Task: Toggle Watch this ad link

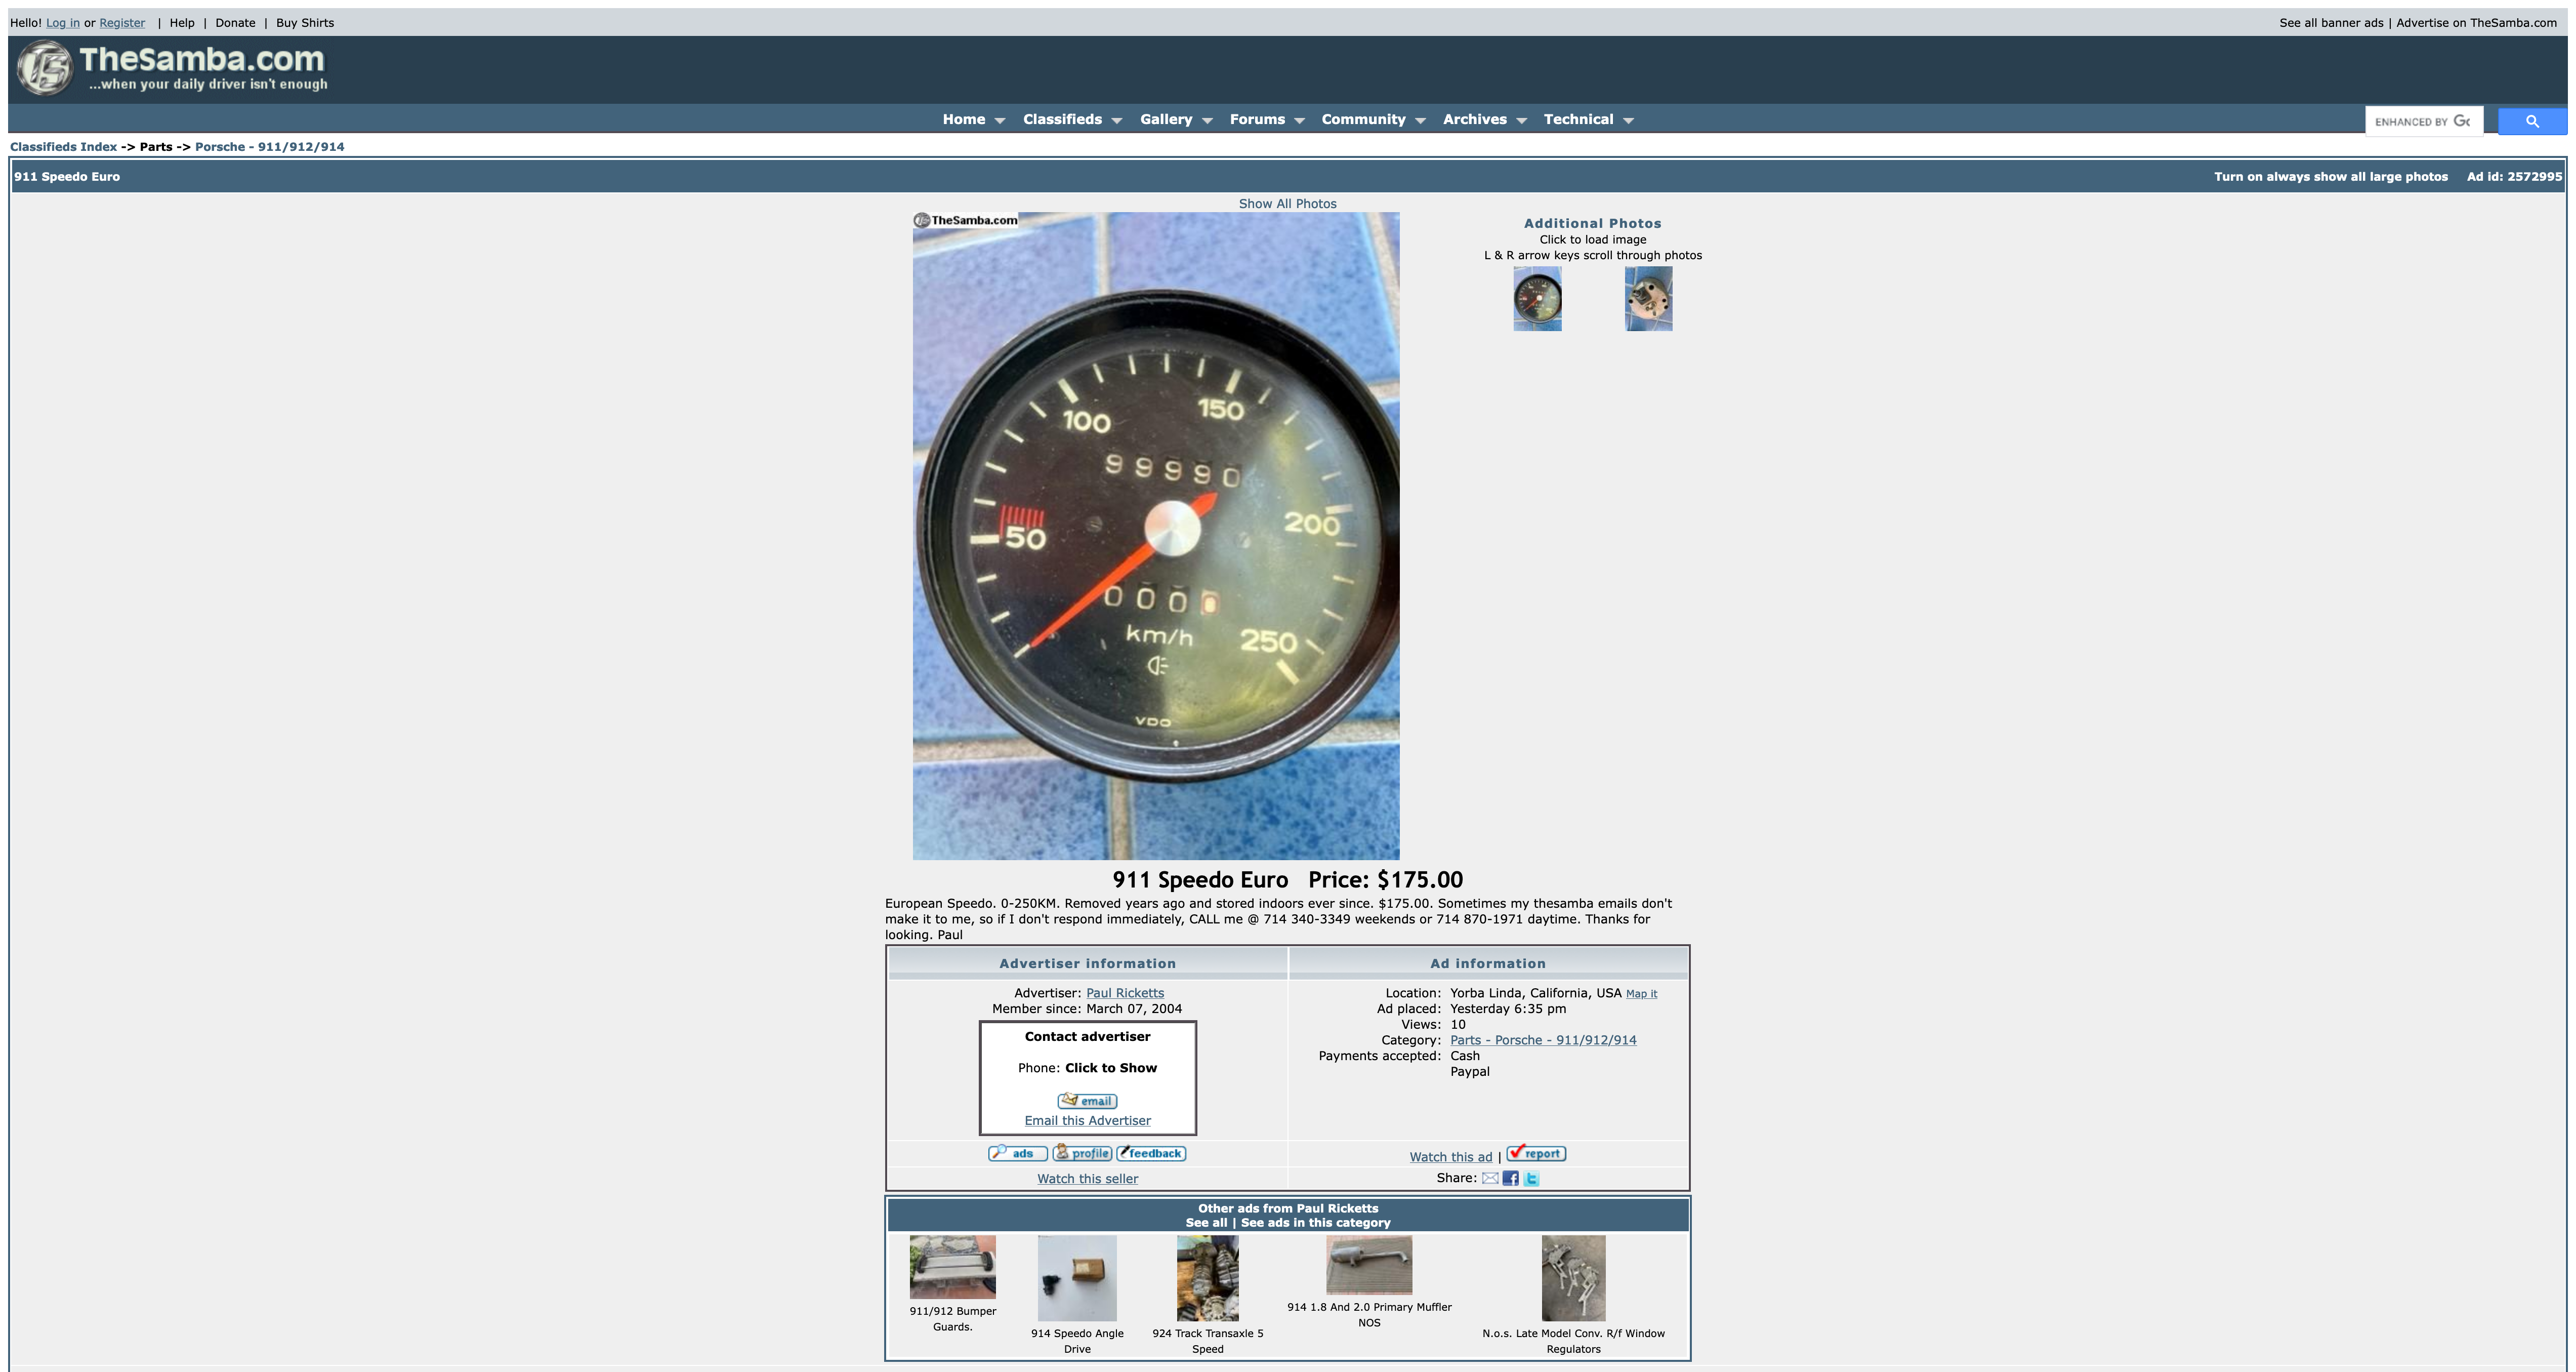Action: pos(1450,1157)
